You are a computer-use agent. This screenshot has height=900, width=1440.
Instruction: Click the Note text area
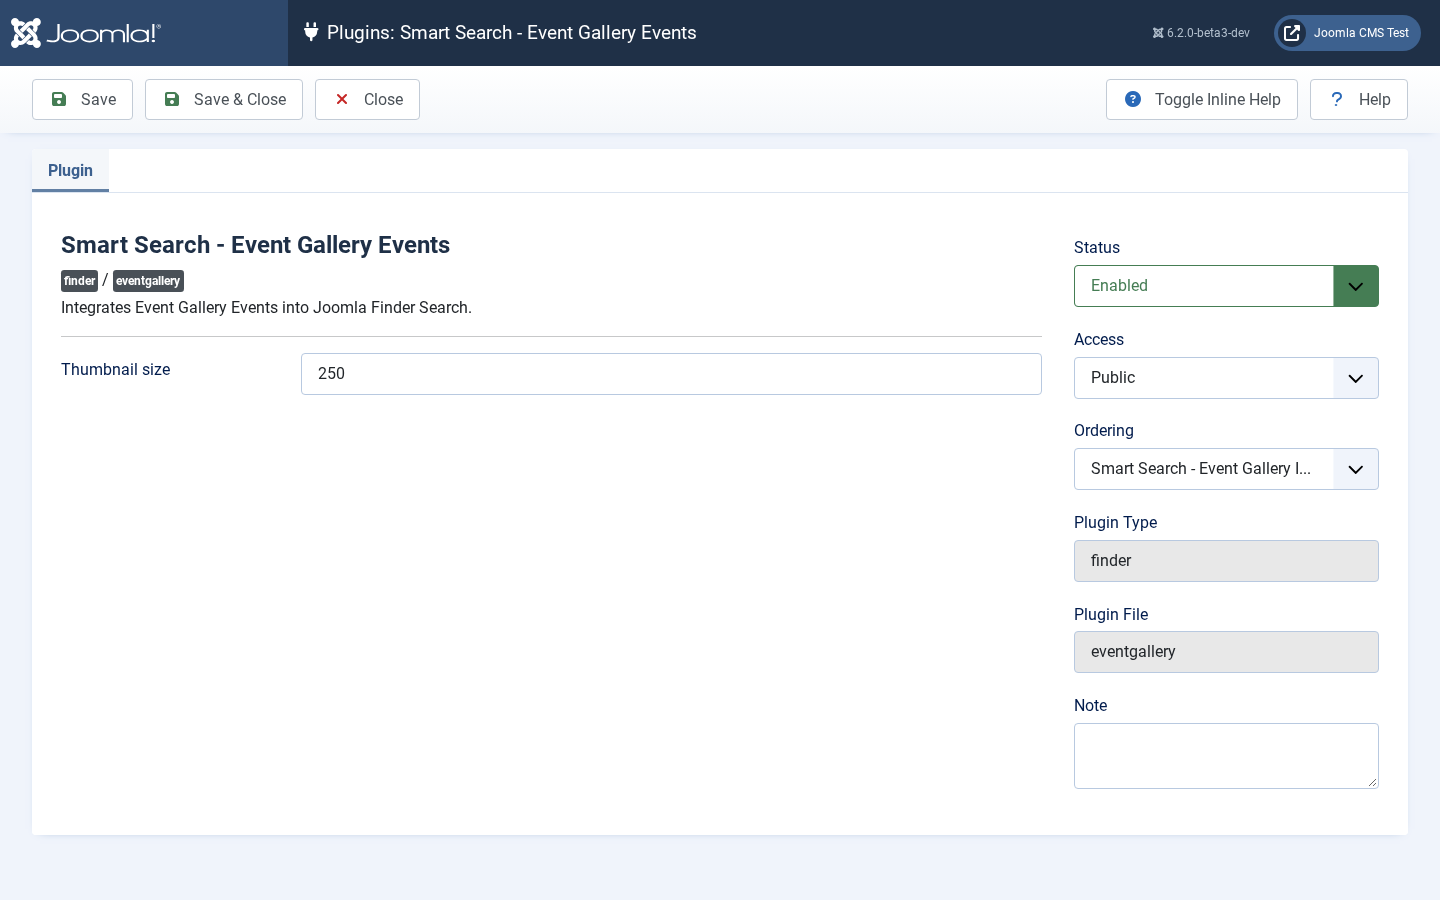[x=1226, y=756]
